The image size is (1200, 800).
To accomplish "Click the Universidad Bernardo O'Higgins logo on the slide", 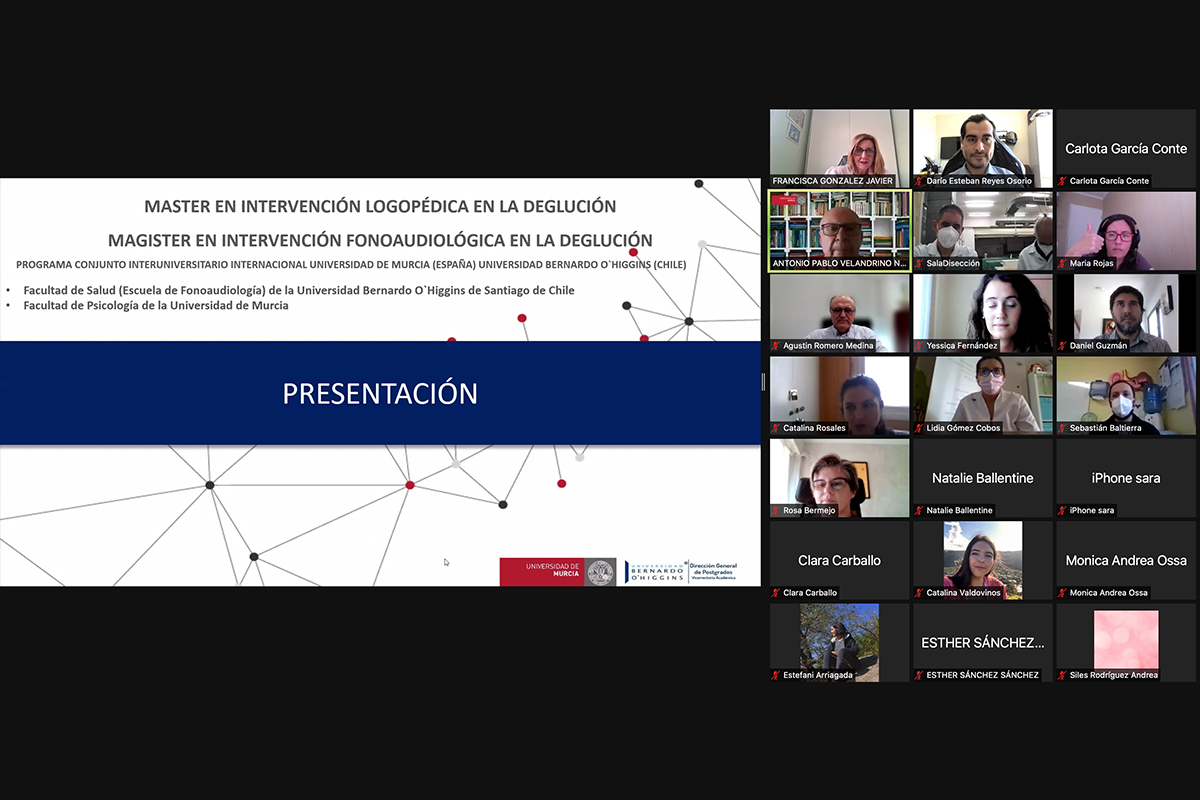I will pos(681,571).
